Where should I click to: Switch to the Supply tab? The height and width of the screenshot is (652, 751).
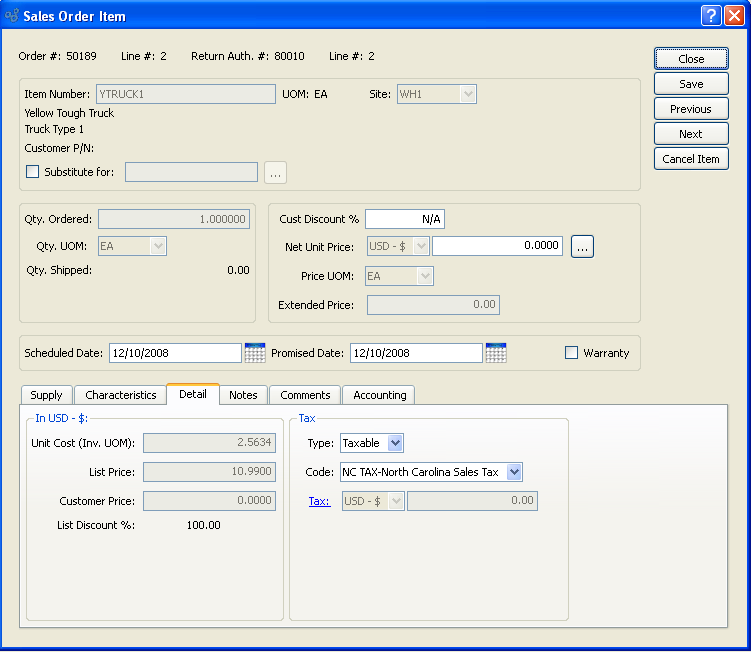tap(46, 395)
